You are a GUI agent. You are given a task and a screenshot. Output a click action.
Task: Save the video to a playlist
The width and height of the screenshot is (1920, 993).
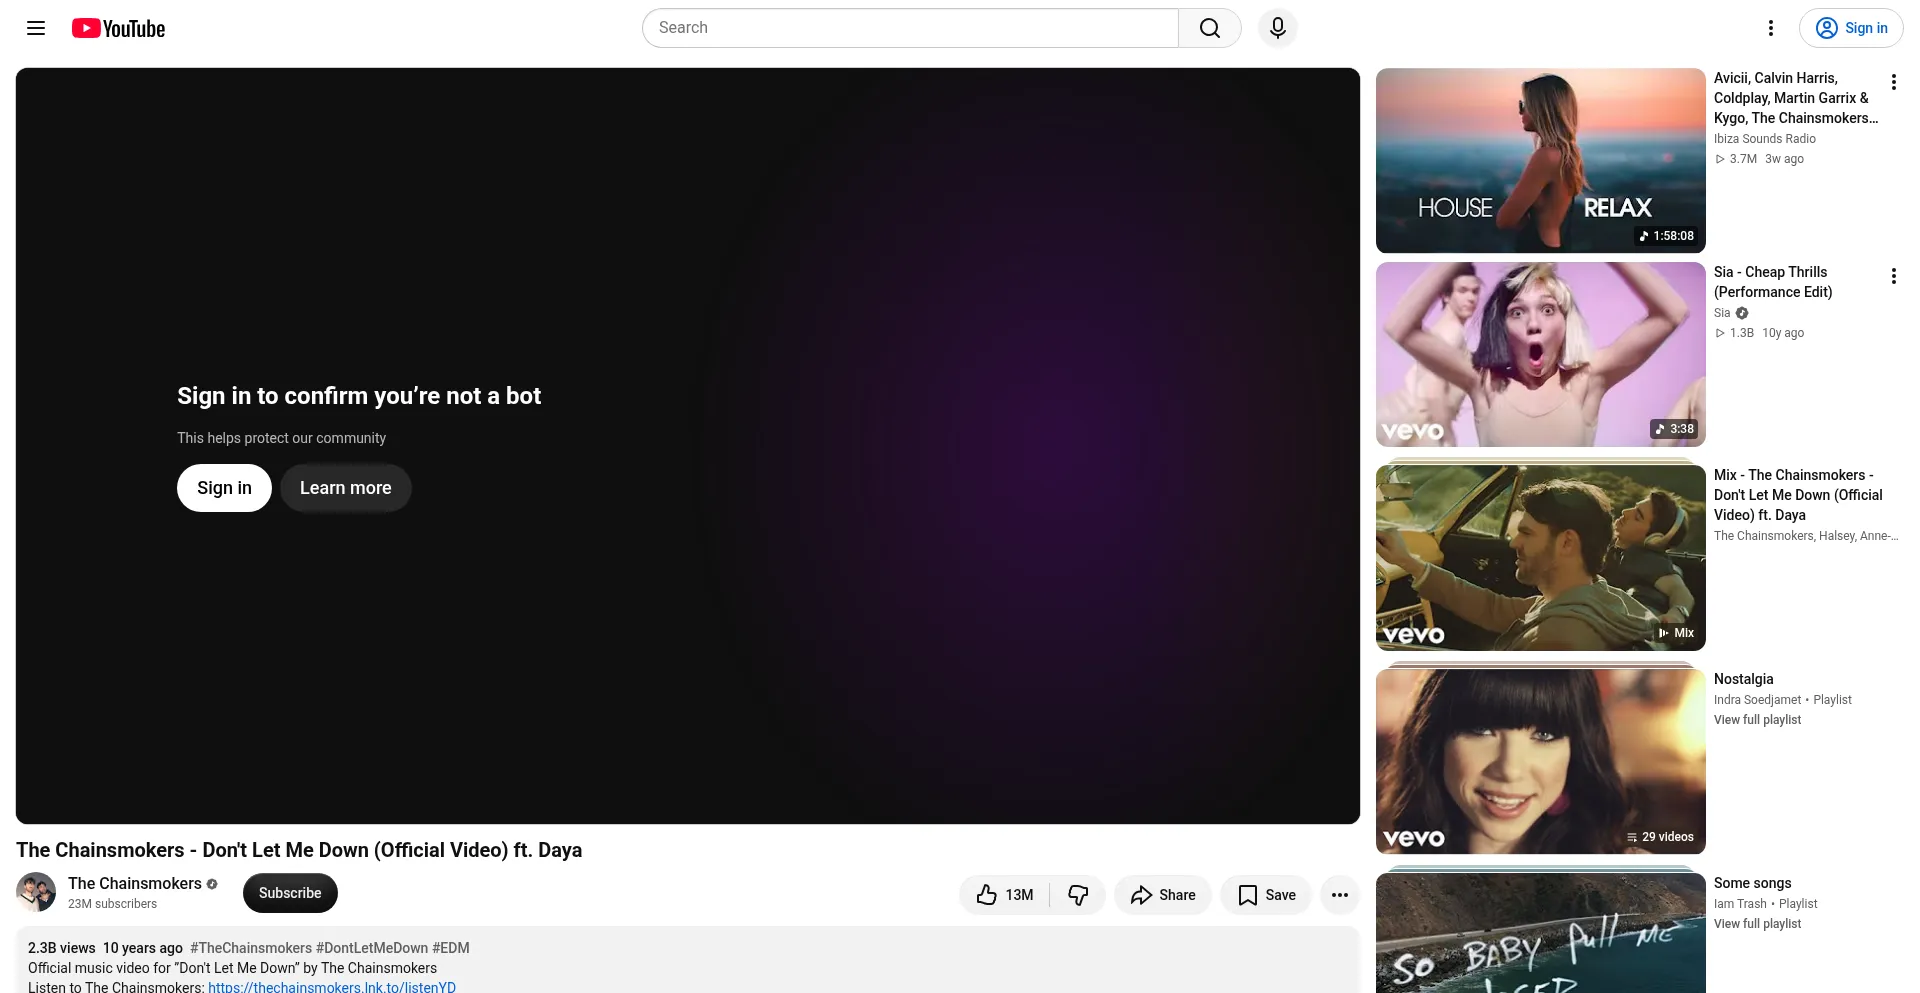tap(1266, 895)
